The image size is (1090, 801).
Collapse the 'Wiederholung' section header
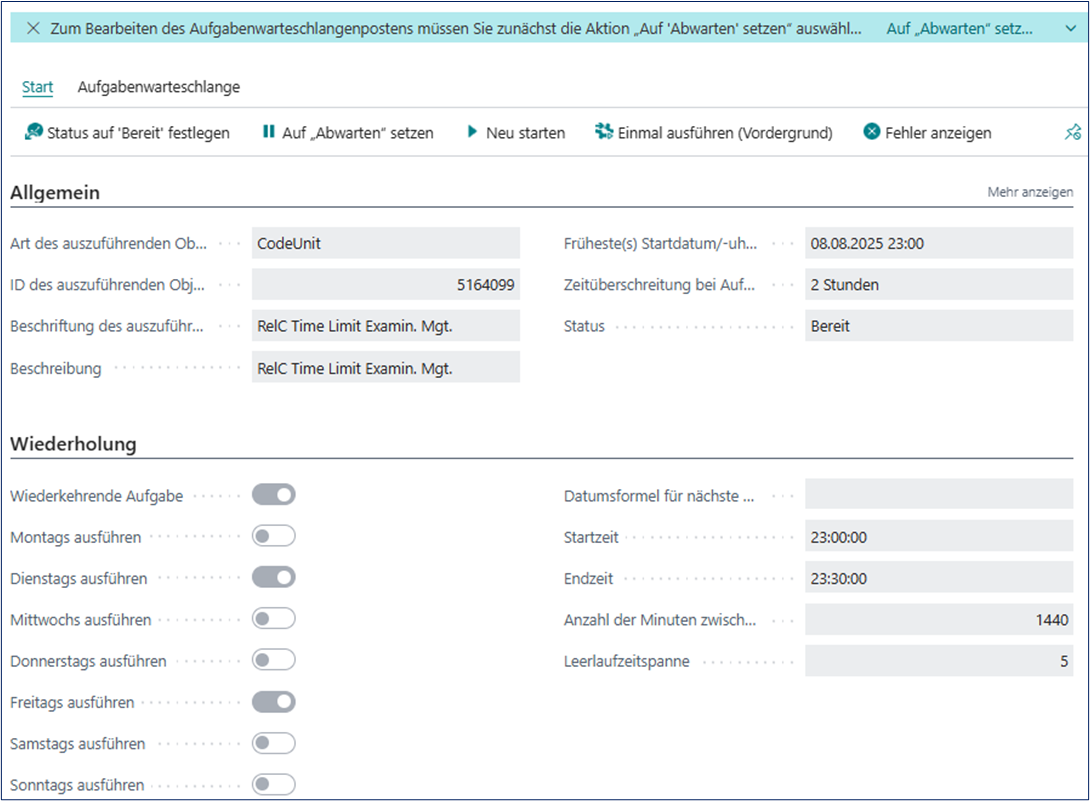(73, 443)
